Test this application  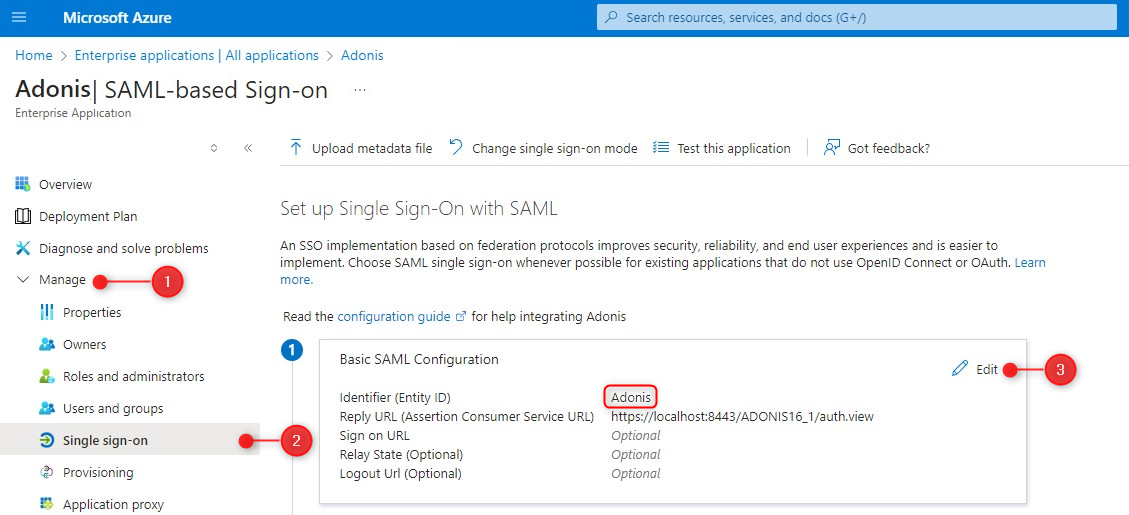coord(734,148)
